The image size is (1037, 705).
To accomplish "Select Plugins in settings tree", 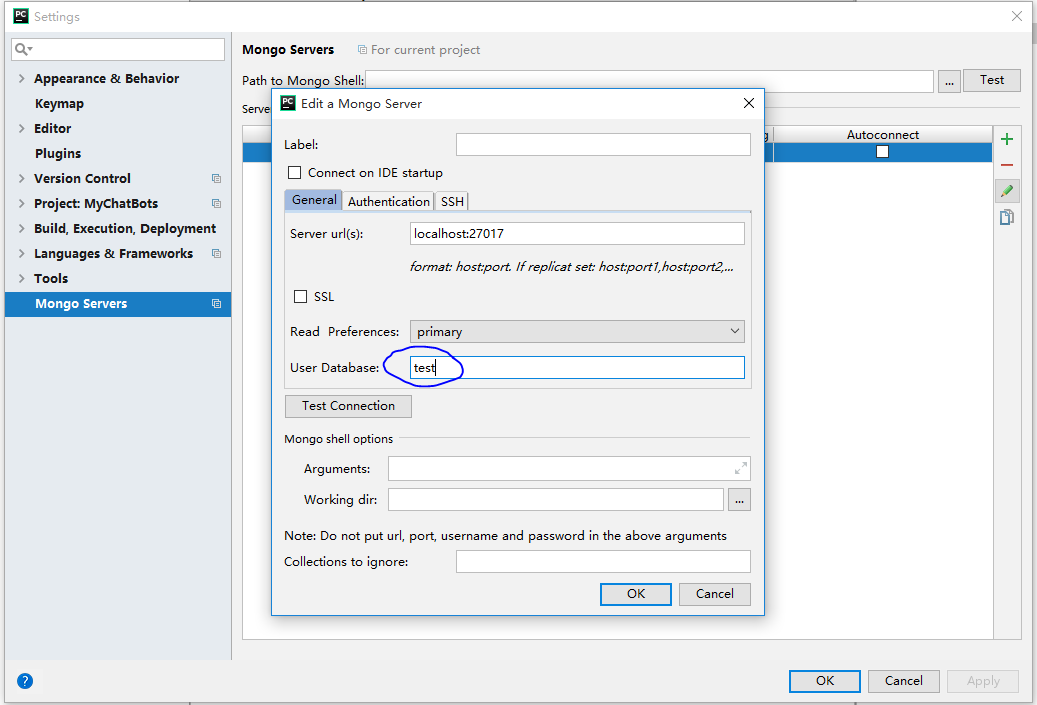I will click(58, 153).
